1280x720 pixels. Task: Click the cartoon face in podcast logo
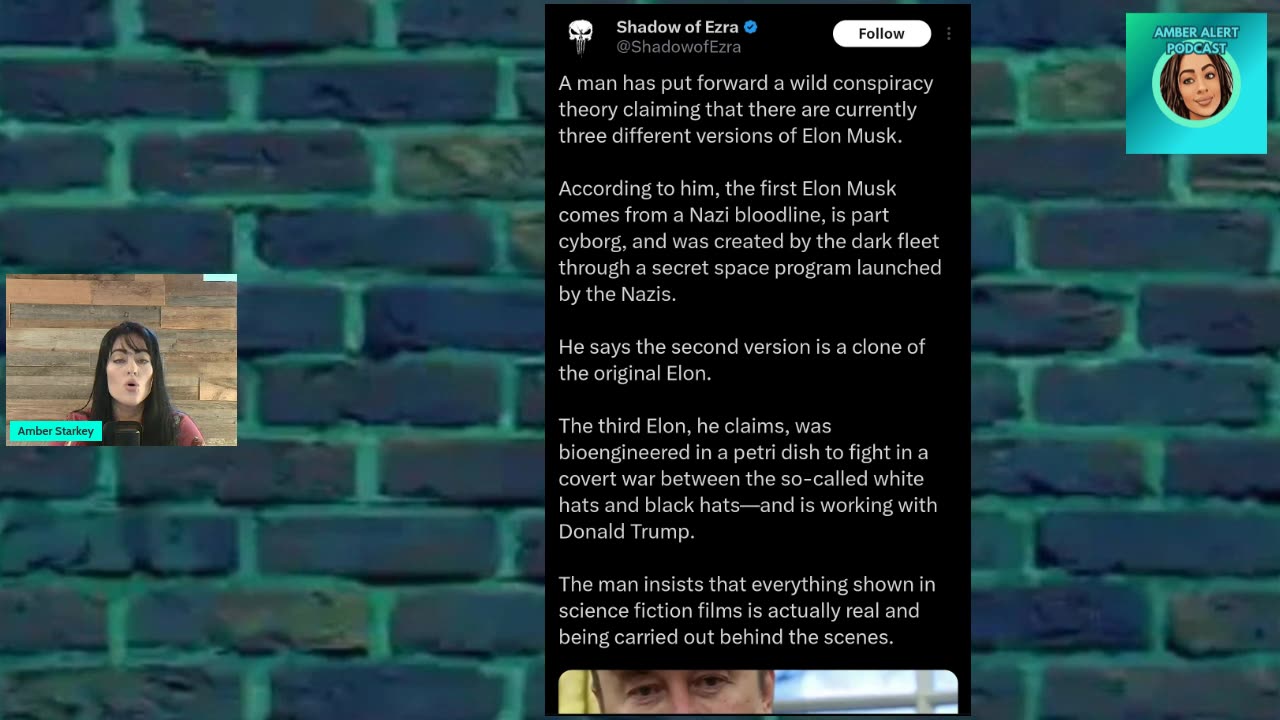[1196, 87]
